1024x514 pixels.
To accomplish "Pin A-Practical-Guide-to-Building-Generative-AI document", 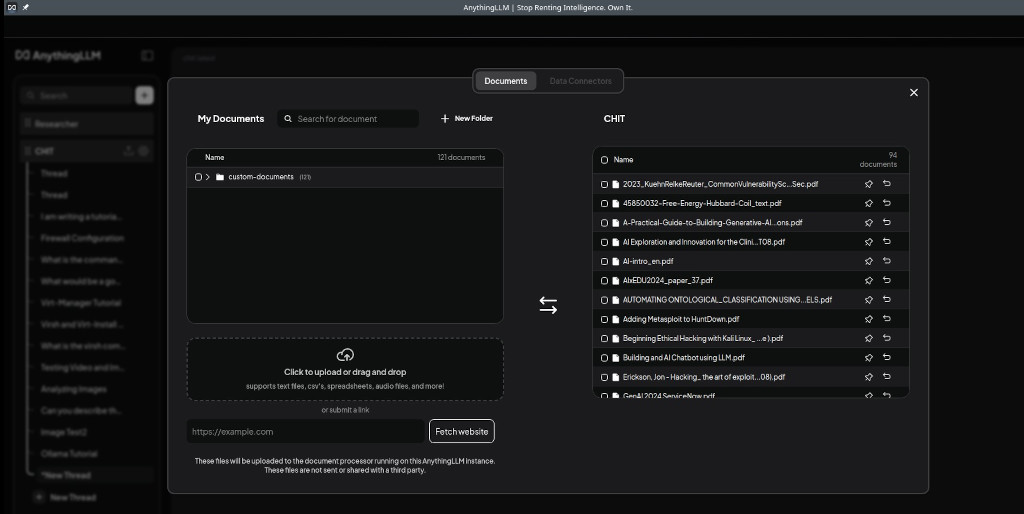I will click(869, 223).
